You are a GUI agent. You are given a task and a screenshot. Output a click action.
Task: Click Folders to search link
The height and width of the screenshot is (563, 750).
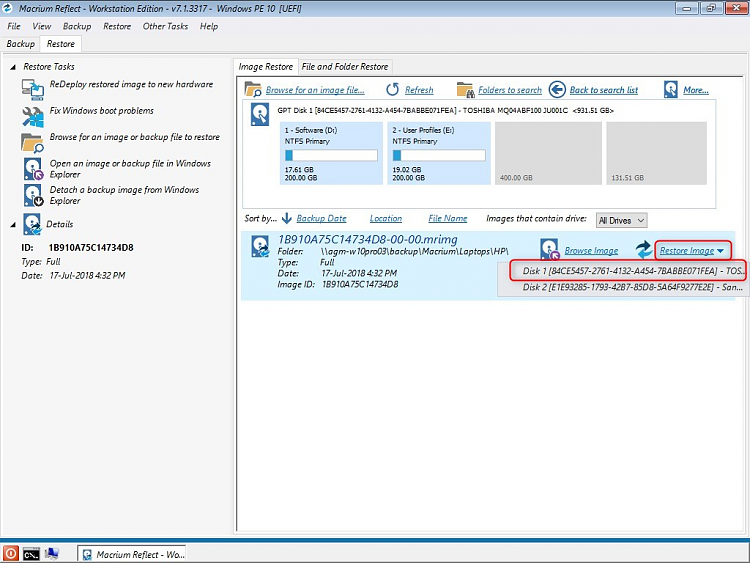(510, 90)
